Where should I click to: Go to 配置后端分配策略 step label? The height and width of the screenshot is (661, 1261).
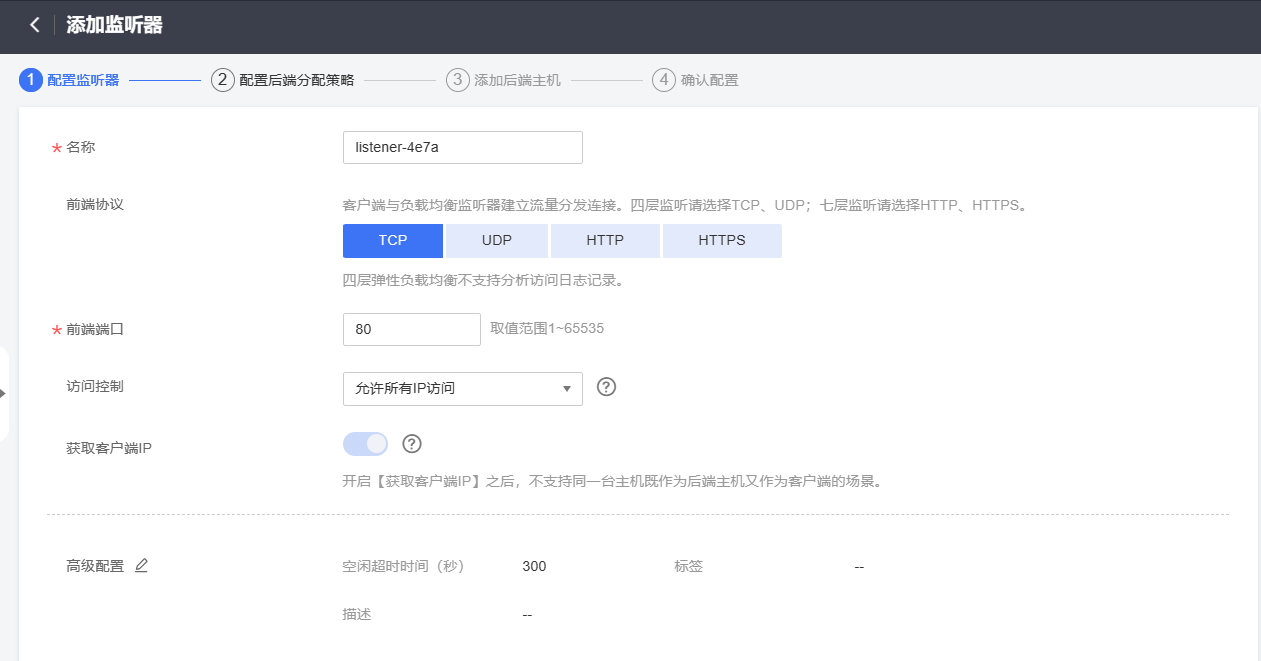tap(297, 80)
